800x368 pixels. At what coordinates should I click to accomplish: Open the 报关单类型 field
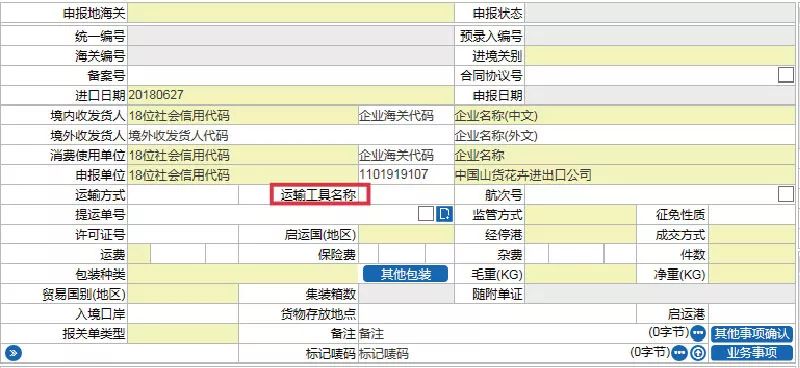pyautogui.click(x=183, y=334)
